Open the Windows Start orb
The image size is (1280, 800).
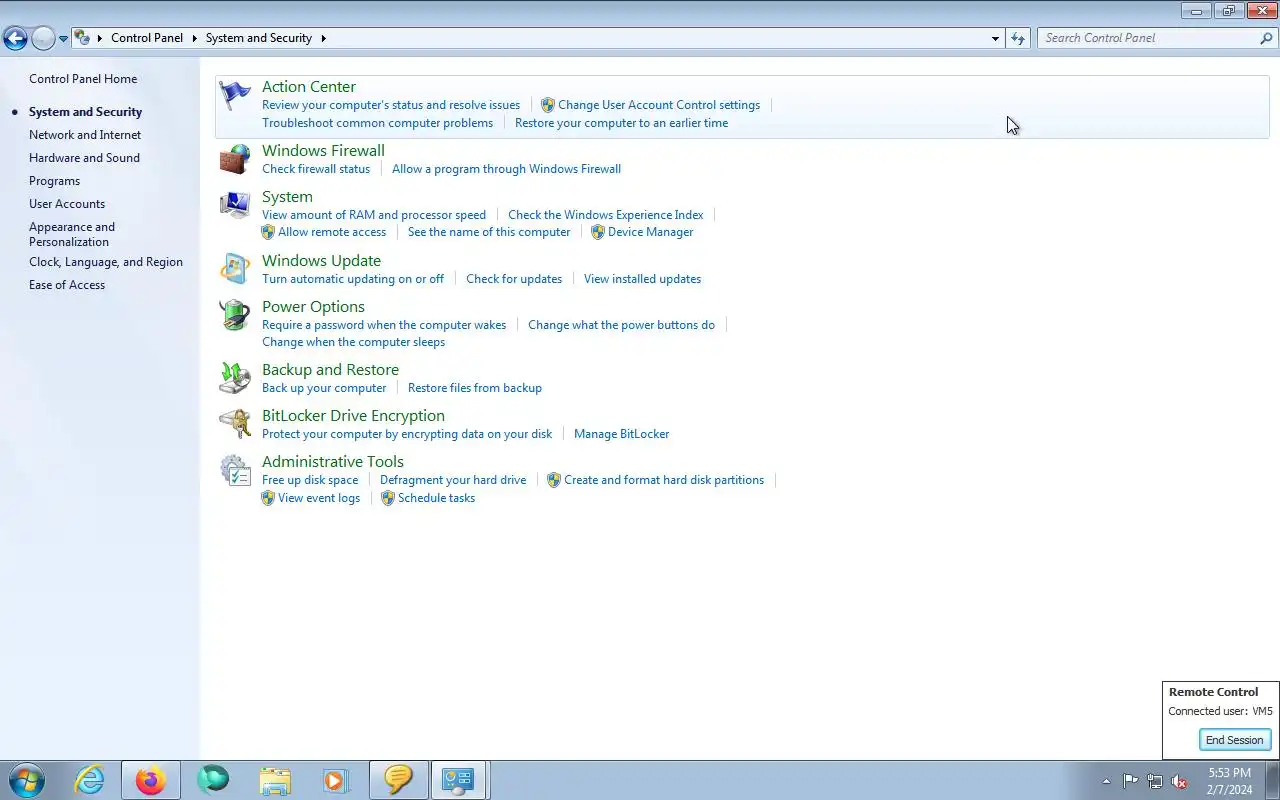[27, 780]
